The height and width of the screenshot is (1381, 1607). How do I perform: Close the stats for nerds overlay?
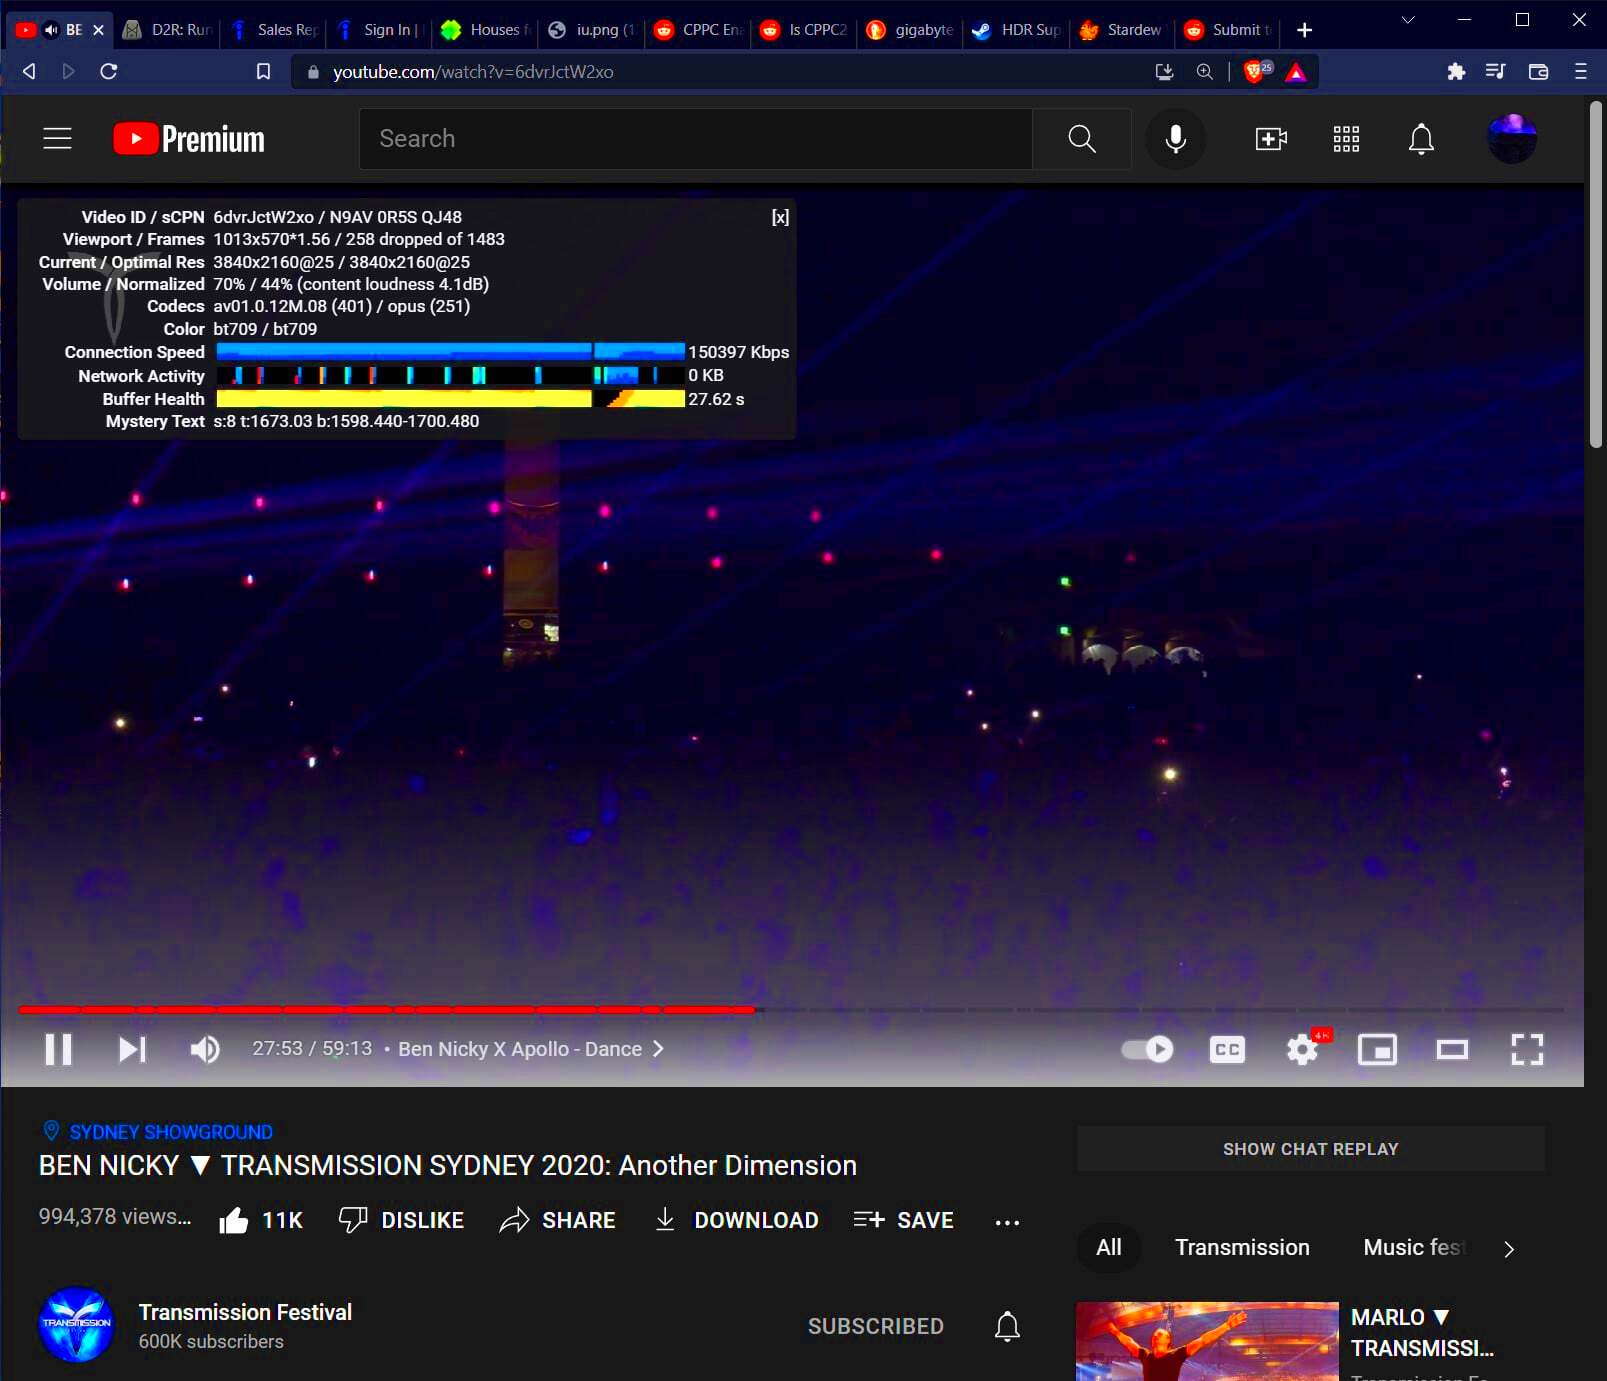(780, 217)
